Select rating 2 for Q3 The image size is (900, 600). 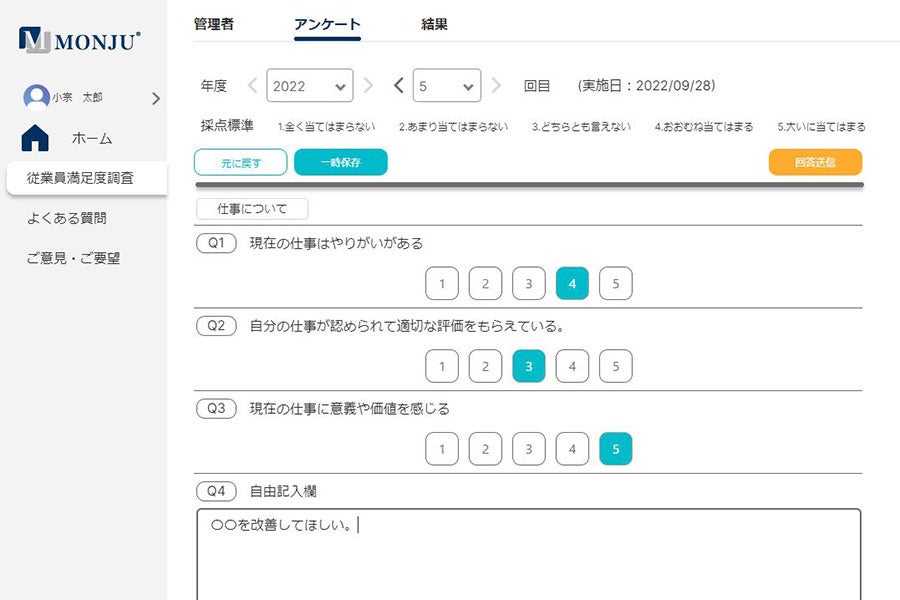(x=485, y=450)
